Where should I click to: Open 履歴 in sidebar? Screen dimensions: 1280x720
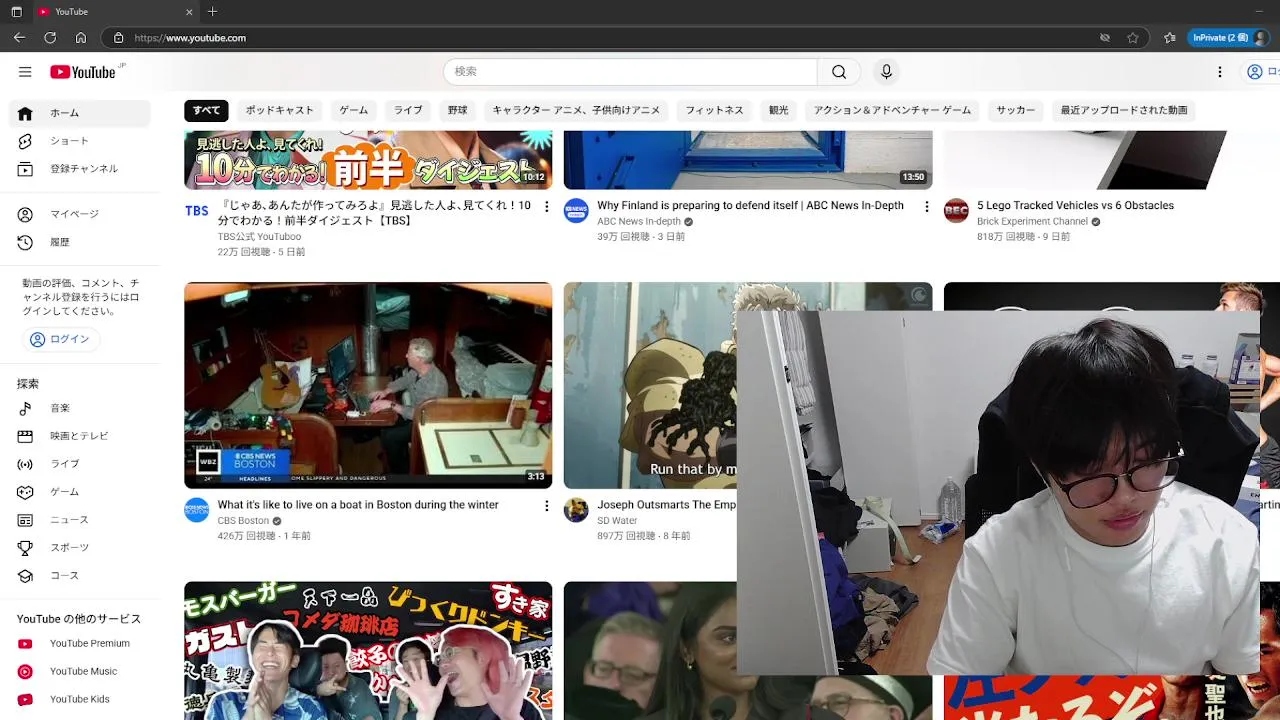[80, 242]
